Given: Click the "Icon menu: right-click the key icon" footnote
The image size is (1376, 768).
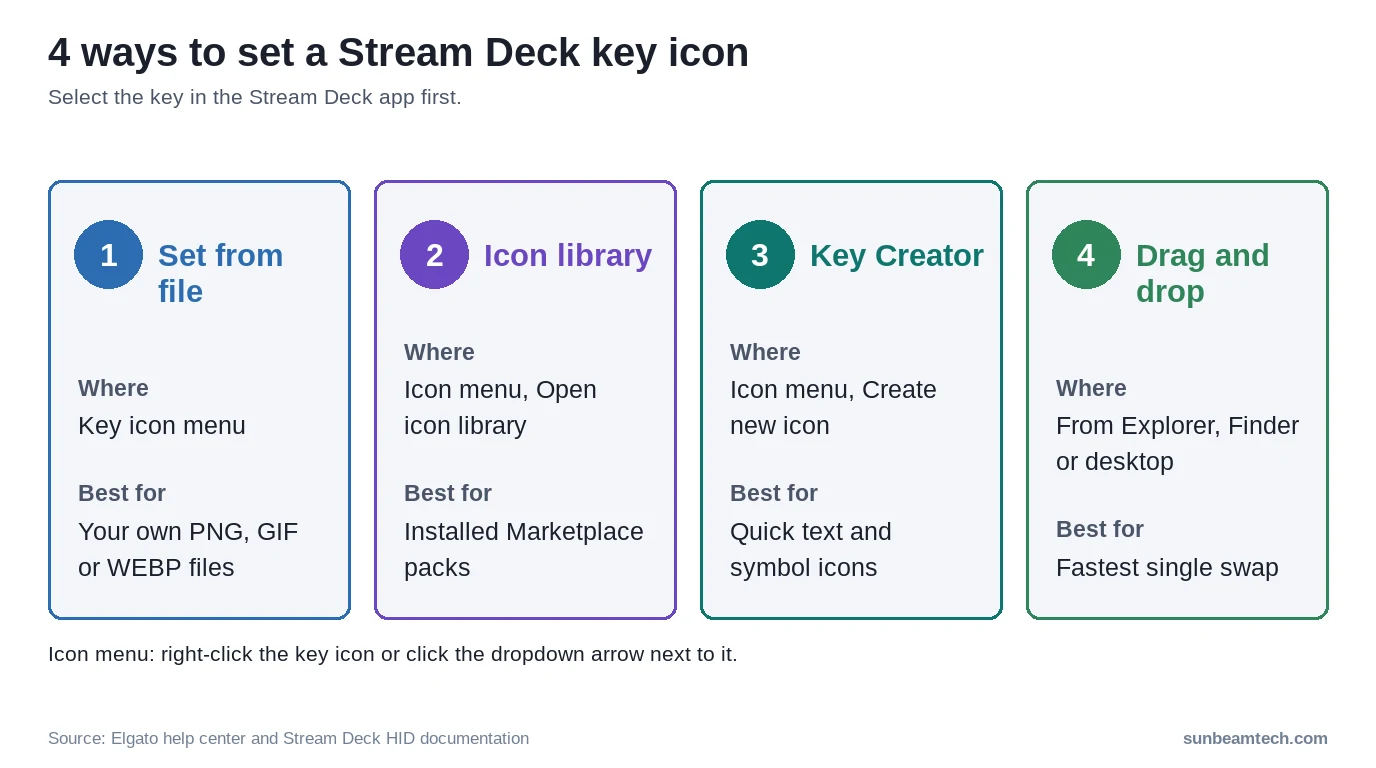Looking at the screenshot, I should [x=393, y=654].
